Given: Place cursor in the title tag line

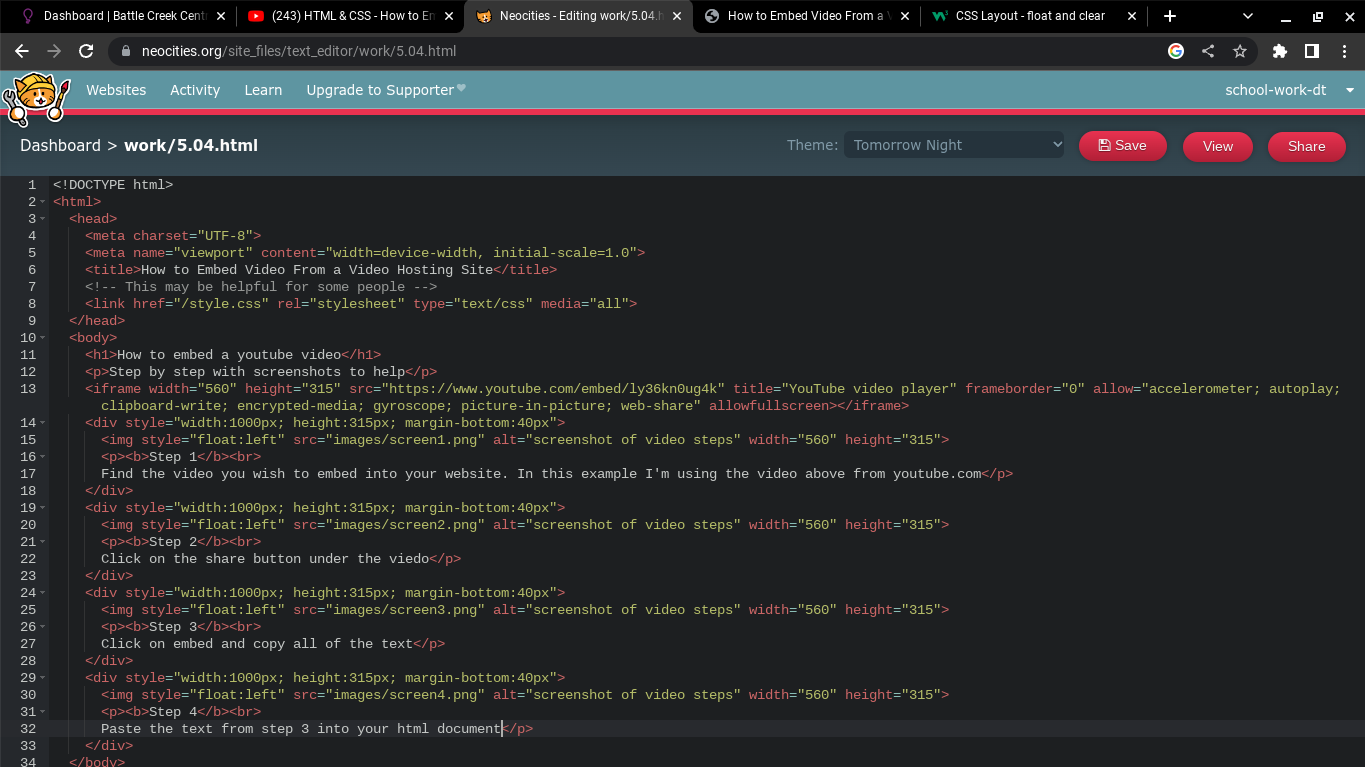Looking at the screenshot, I should pos(321,270).
